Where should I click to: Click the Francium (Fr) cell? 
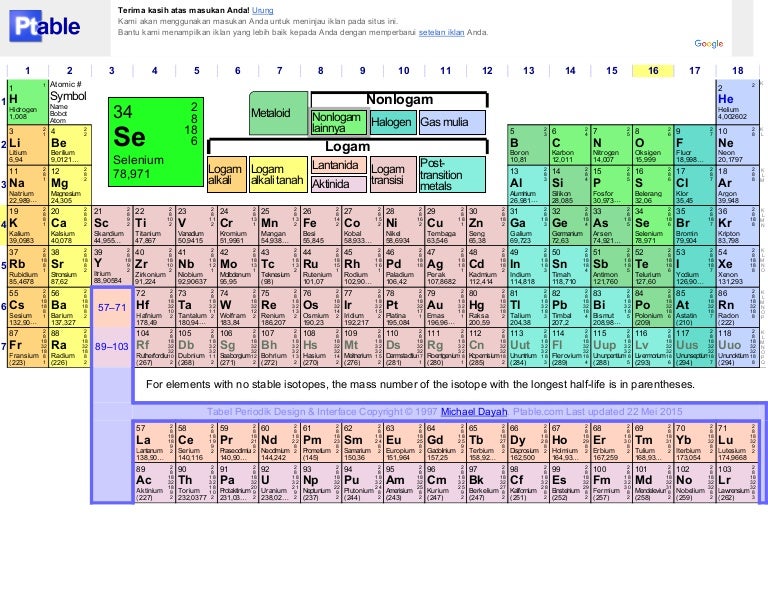coord(27,348)
